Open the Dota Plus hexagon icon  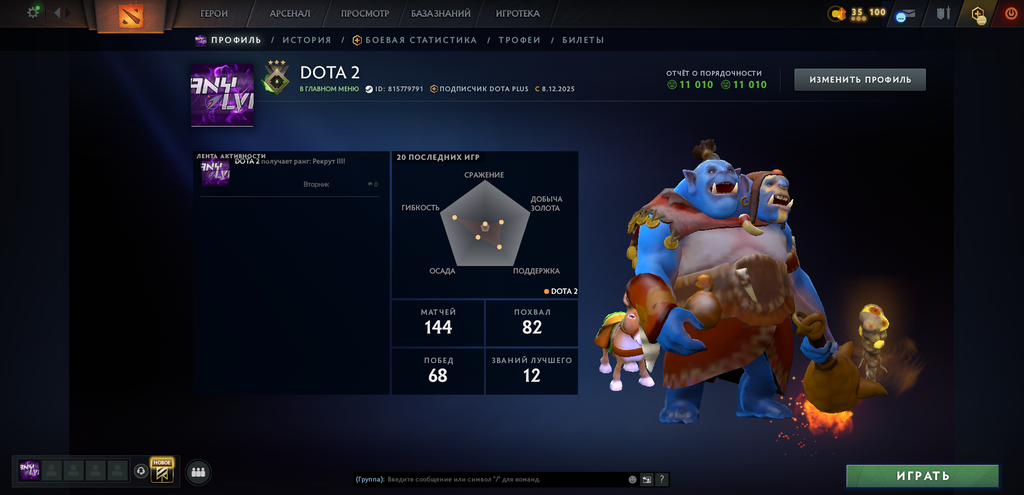click(x=978, y=14)
